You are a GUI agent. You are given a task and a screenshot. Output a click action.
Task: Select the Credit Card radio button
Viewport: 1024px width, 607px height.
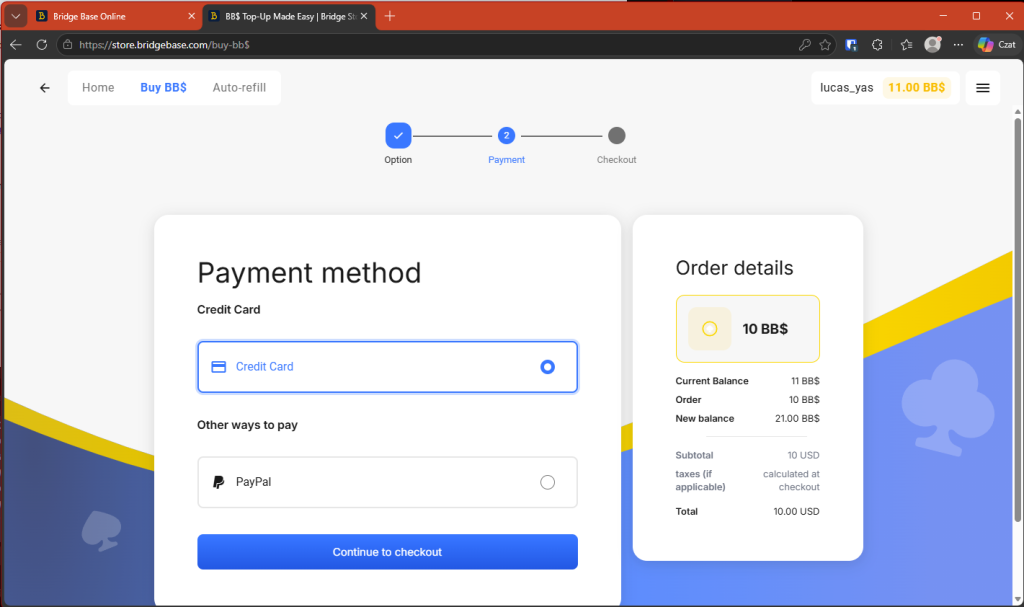pos(547,367)
